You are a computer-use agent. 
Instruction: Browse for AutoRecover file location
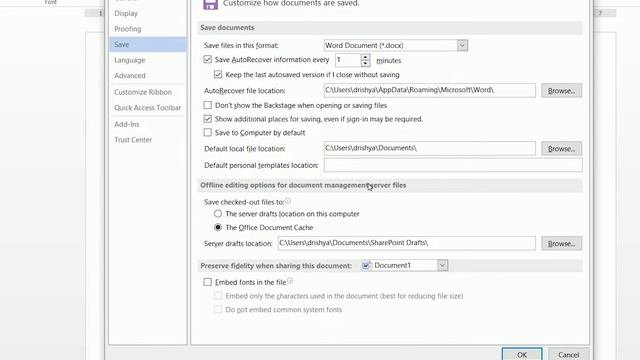(x=562, y=91)
